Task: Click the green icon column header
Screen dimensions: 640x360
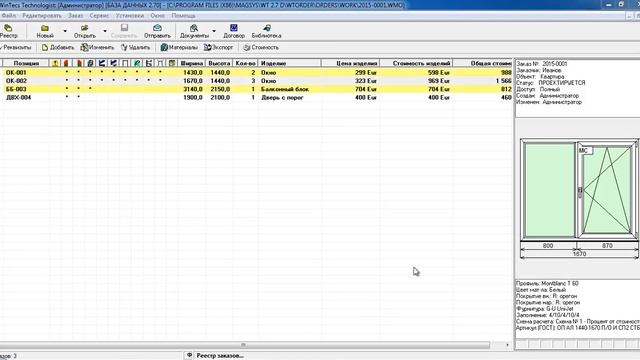Action: point(137,63)
